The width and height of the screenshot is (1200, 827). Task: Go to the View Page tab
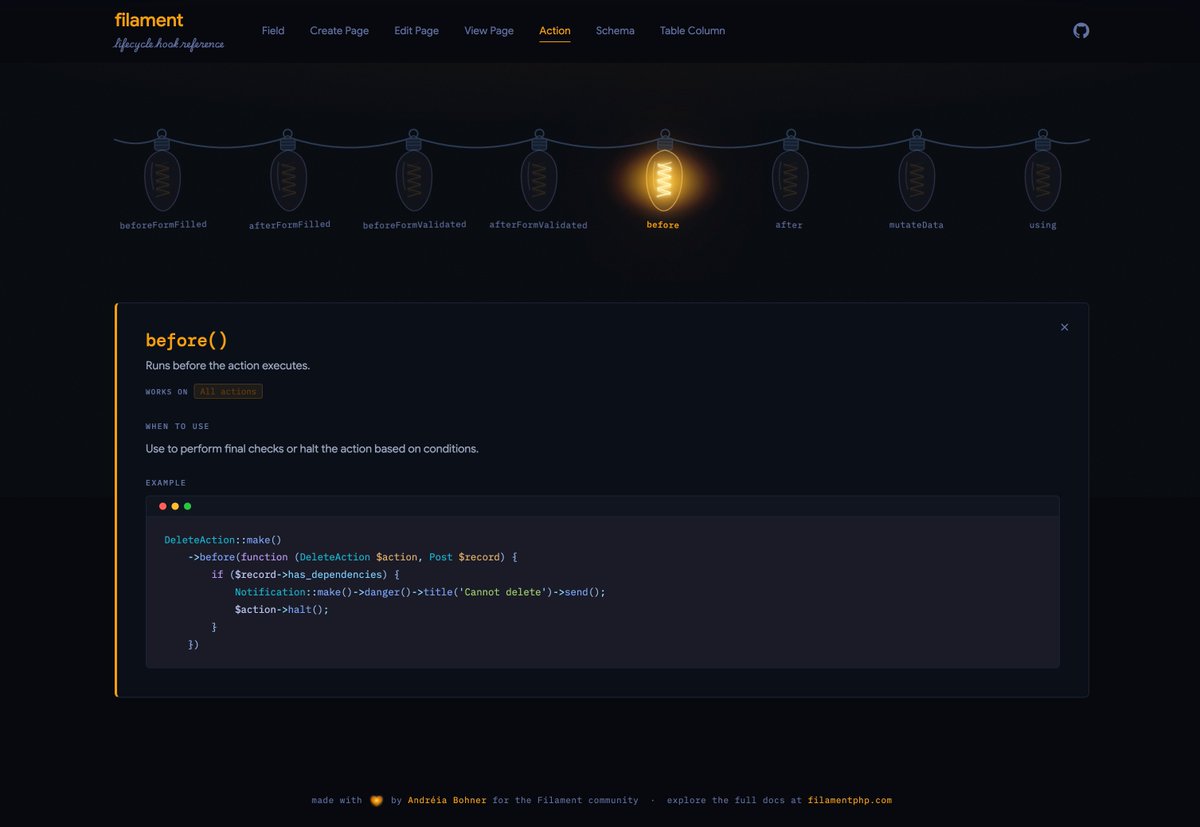click(x=489, y=31)
